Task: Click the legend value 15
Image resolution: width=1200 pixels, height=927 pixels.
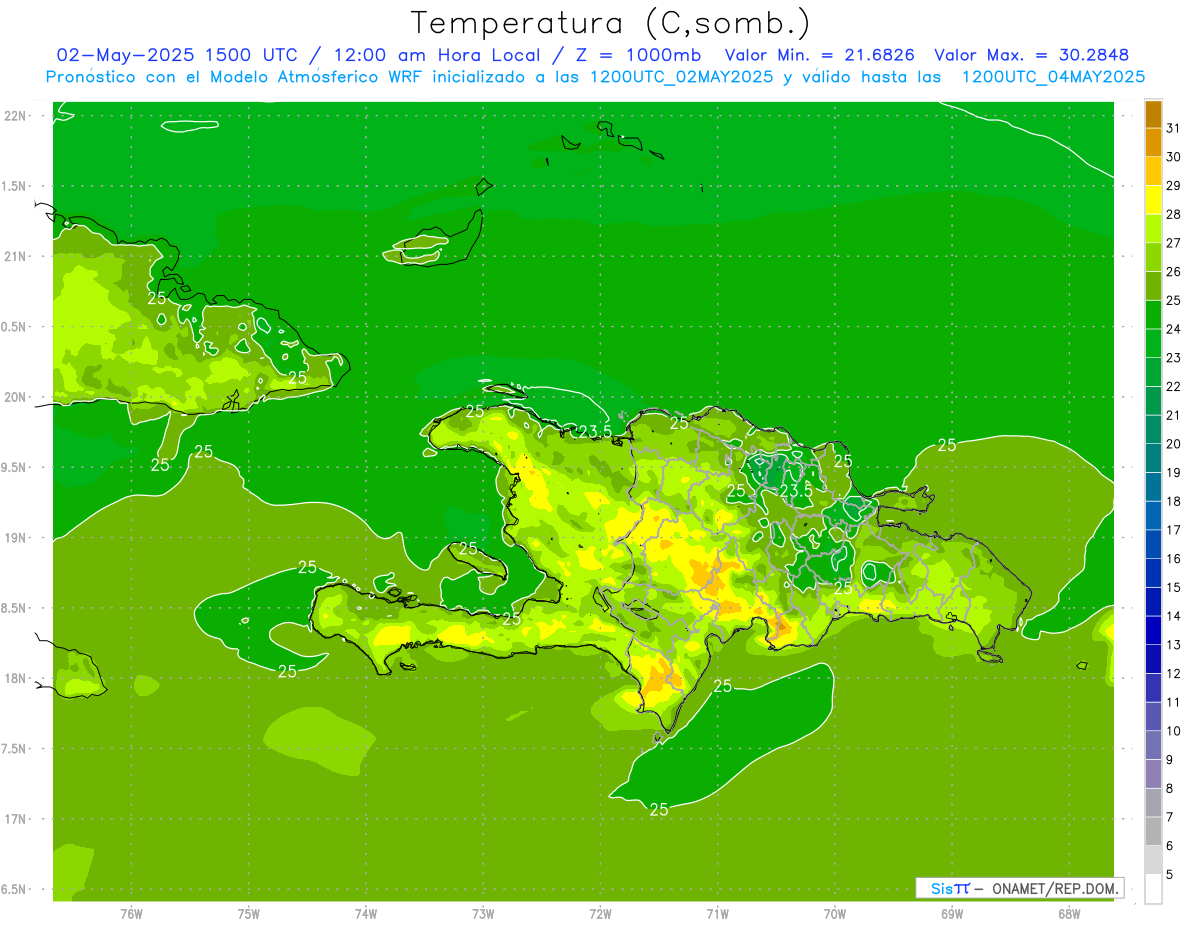Action: [1174, 587]
